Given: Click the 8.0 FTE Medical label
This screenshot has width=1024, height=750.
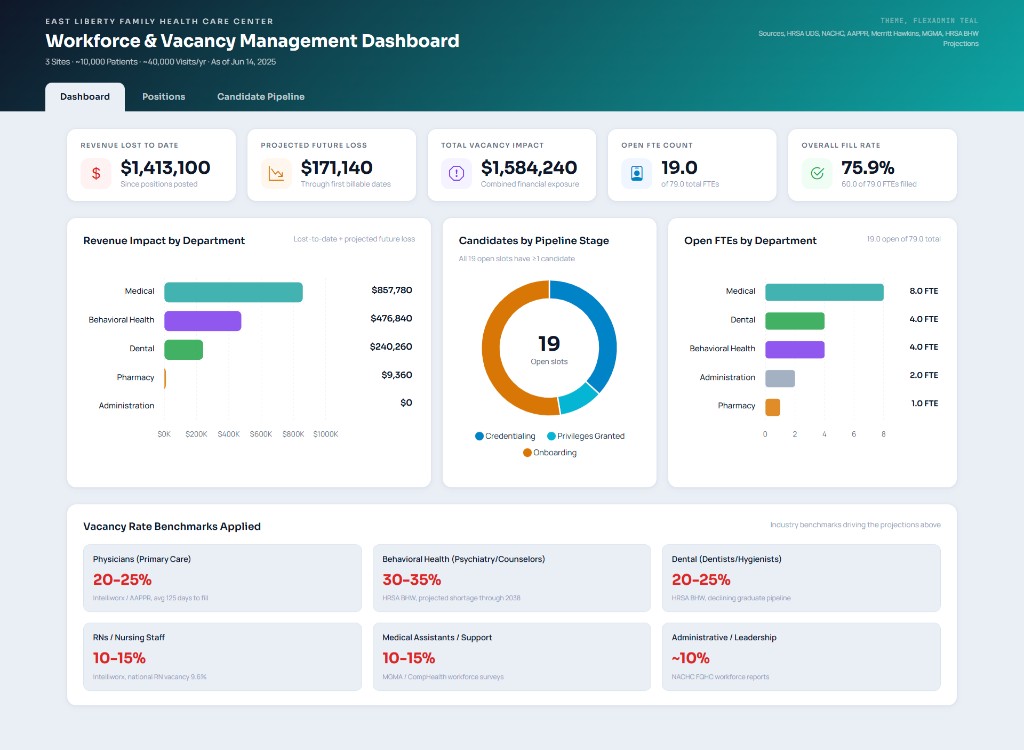Looking at the screenshot, I should (924, 291).
